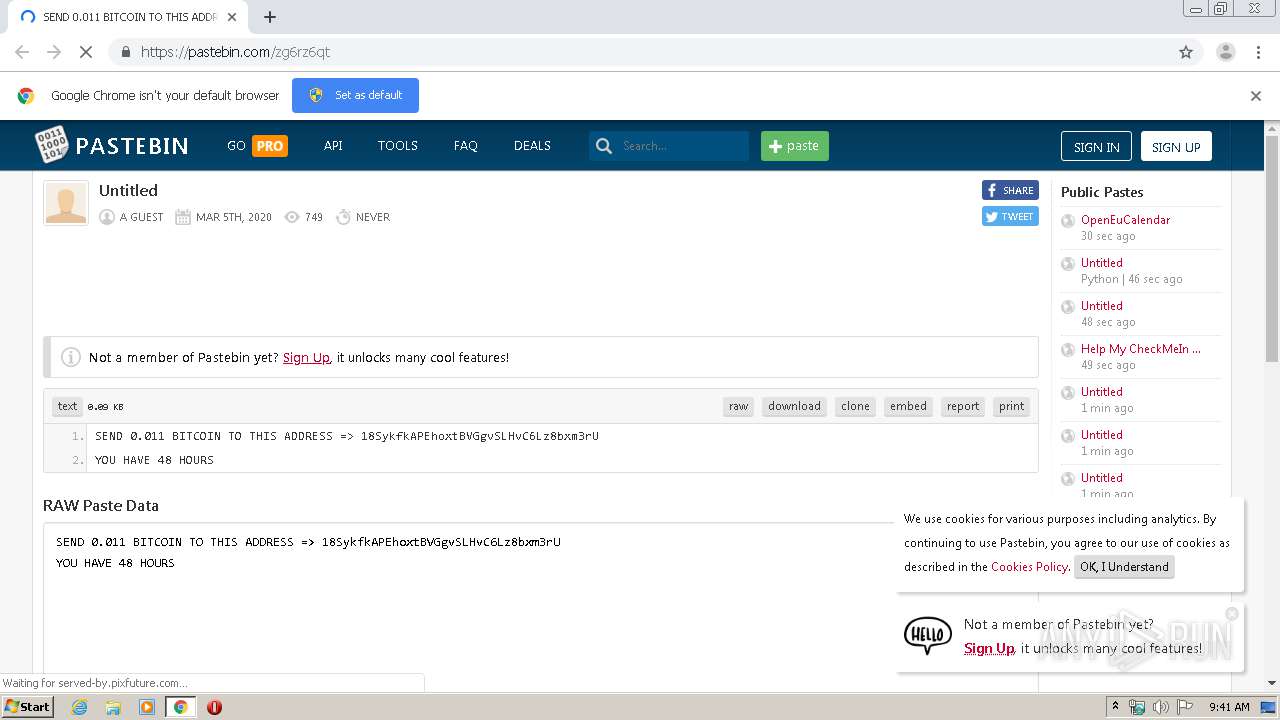Click the HELLO speech bubble icon
1280x720 pixels.
click(x=927, y=635)
